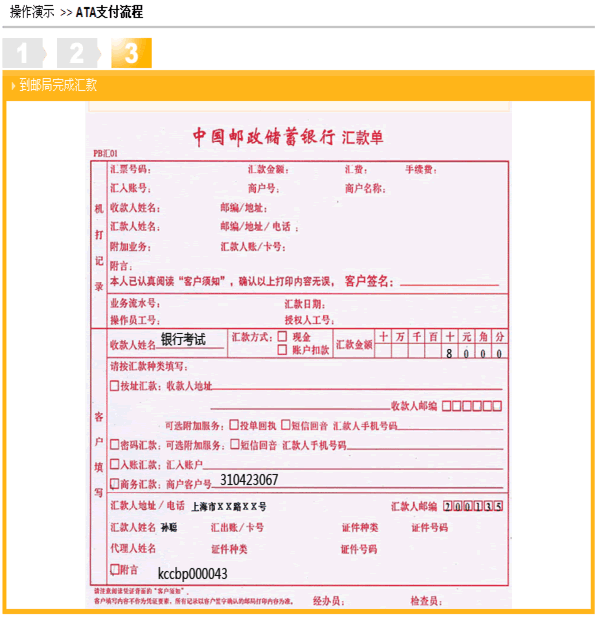Click the 经办员 label

click(328, 601)
